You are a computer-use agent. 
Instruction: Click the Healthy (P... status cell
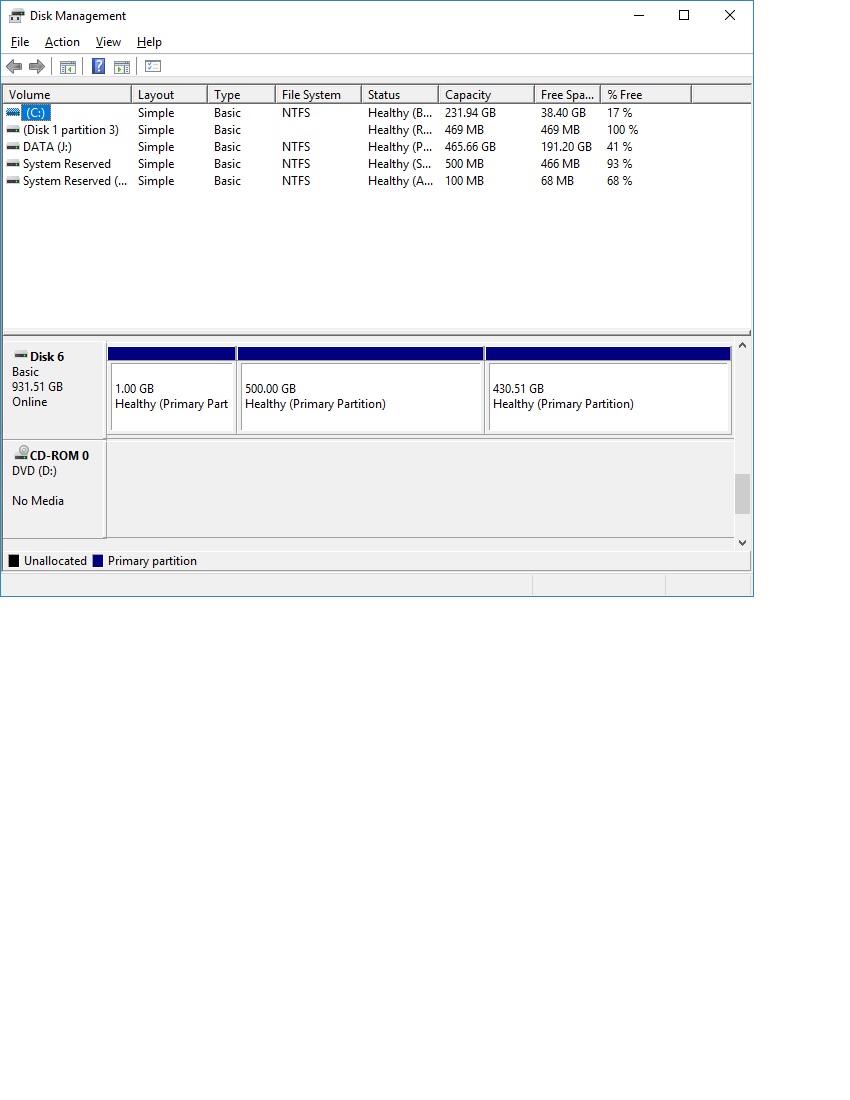400,147
